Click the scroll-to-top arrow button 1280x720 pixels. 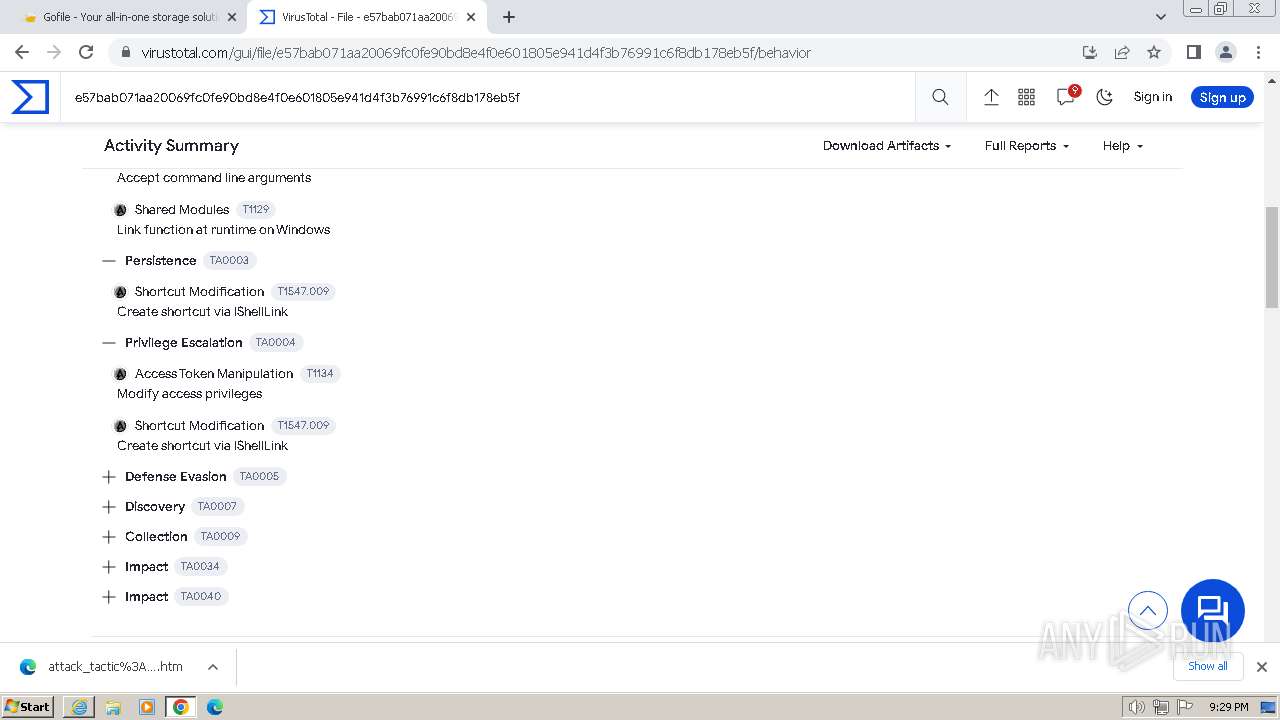click(x=1148, y=610)
